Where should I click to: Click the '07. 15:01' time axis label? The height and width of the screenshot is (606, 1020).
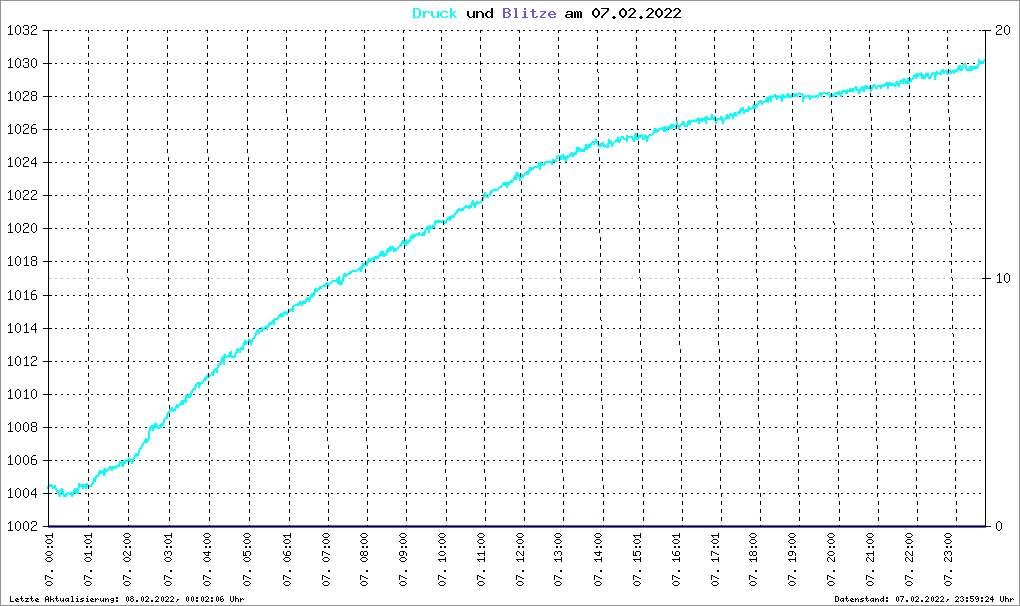[x=638, y=560]
